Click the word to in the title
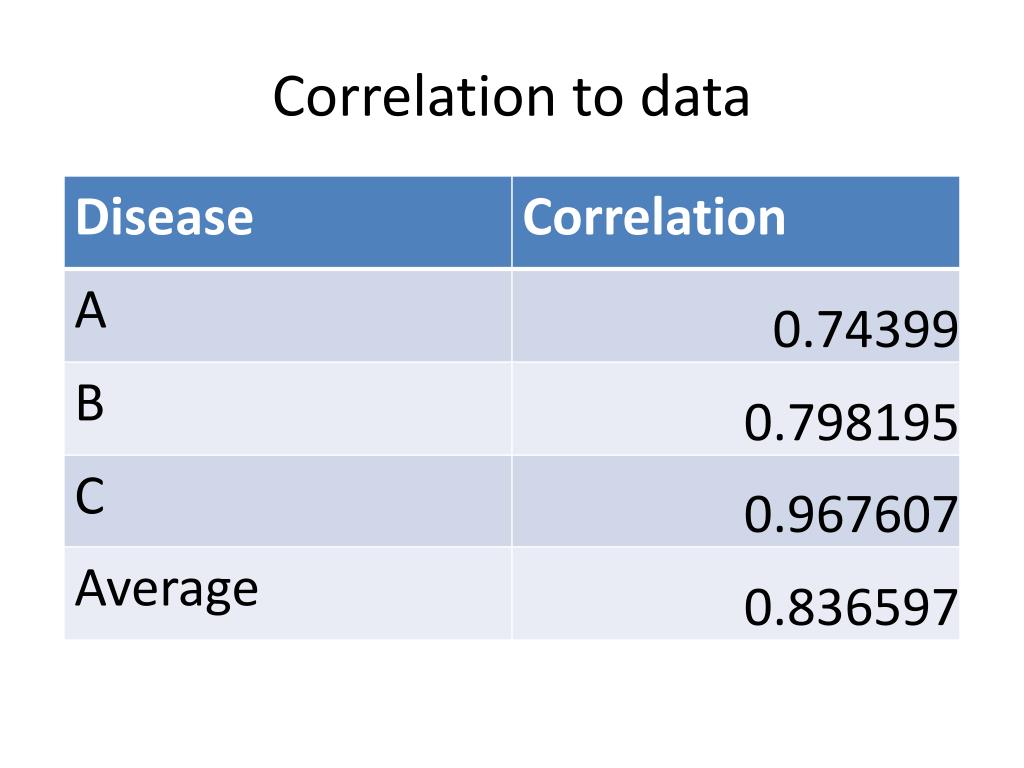 pos(598,97)
